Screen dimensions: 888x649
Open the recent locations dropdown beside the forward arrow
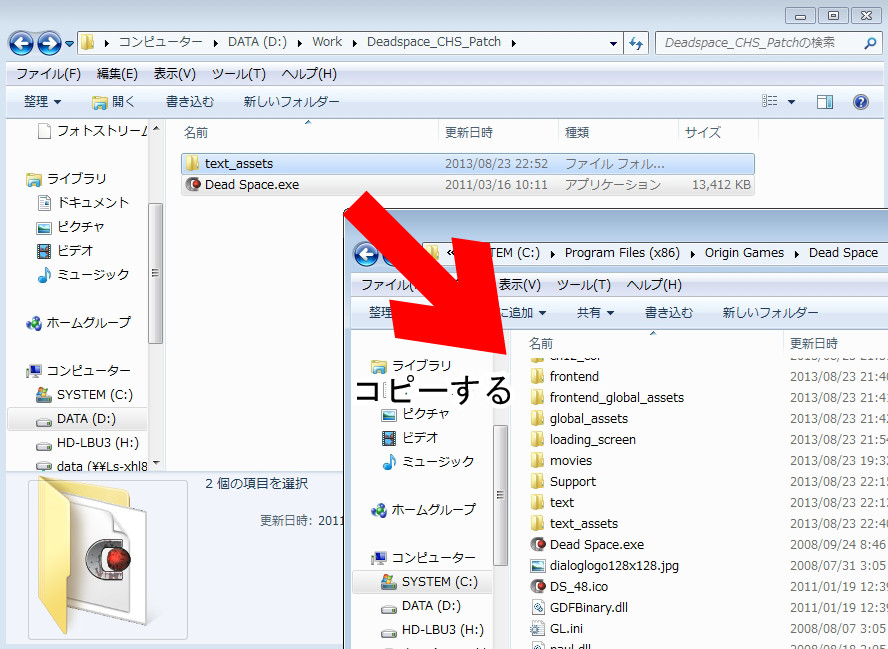pyautogui.click(x=69, y=44)
